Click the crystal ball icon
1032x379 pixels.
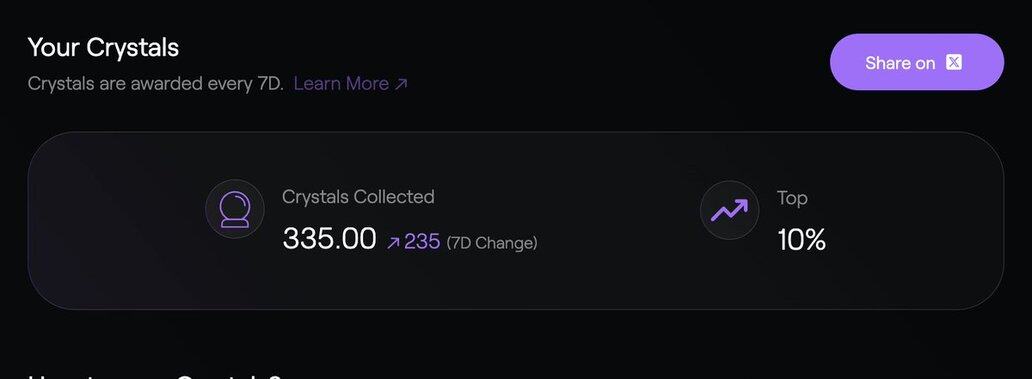tap(235, 209)
